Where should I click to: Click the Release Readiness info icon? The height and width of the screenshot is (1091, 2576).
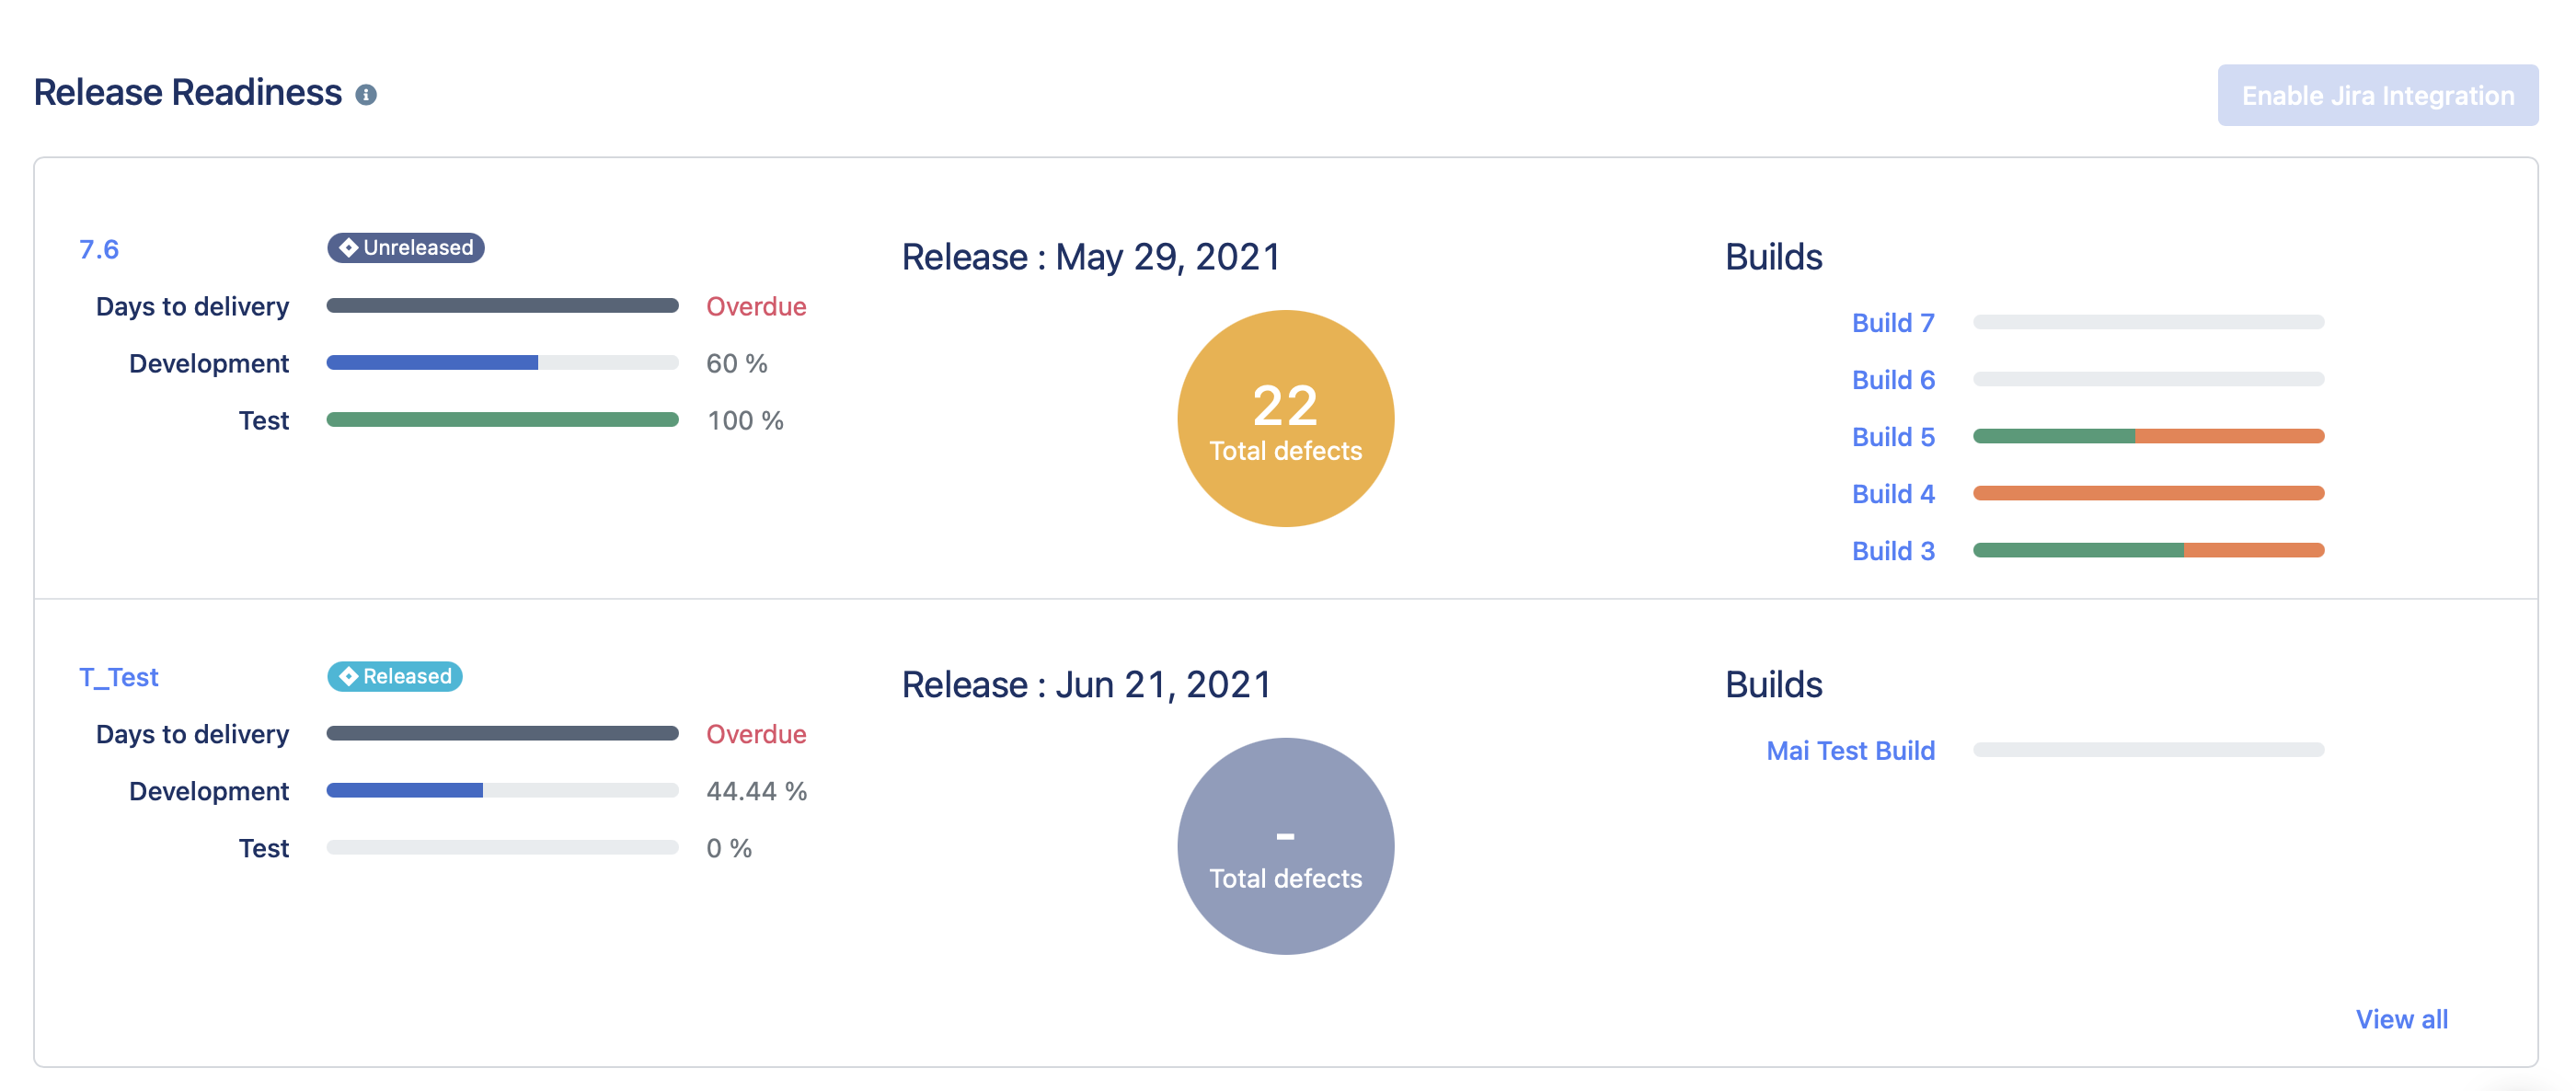click(369, 95)
